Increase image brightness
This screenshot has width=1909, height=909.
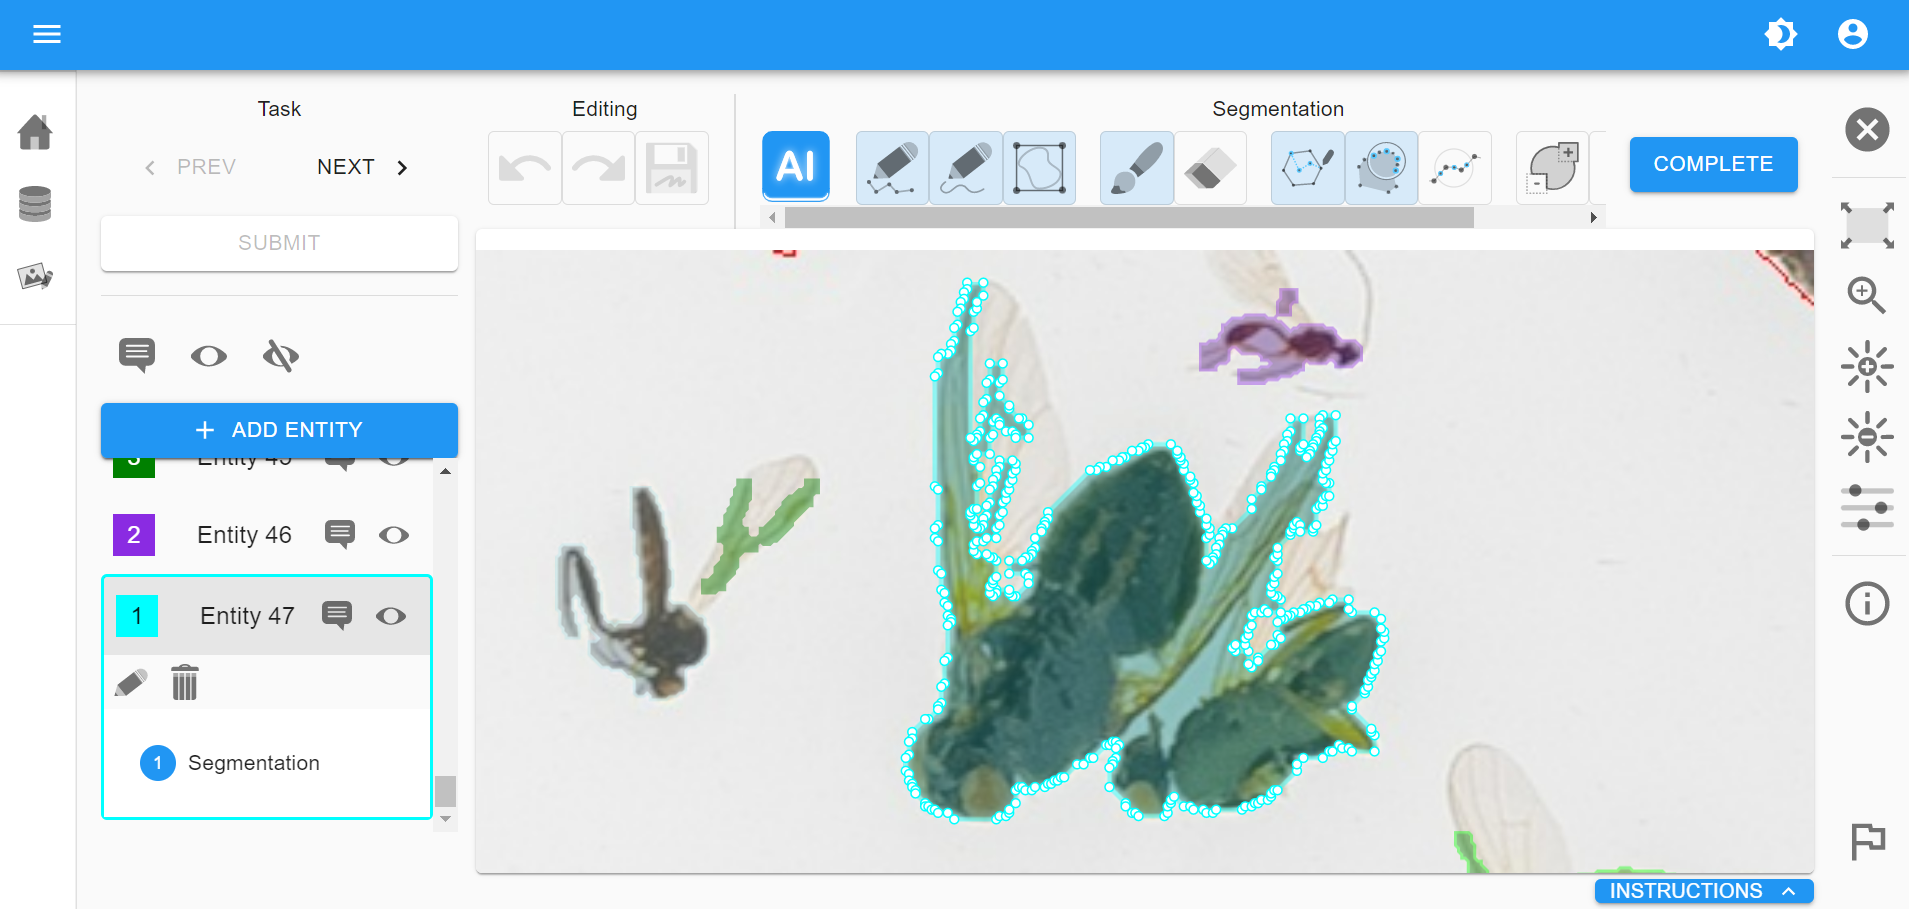pos(1867,367)
